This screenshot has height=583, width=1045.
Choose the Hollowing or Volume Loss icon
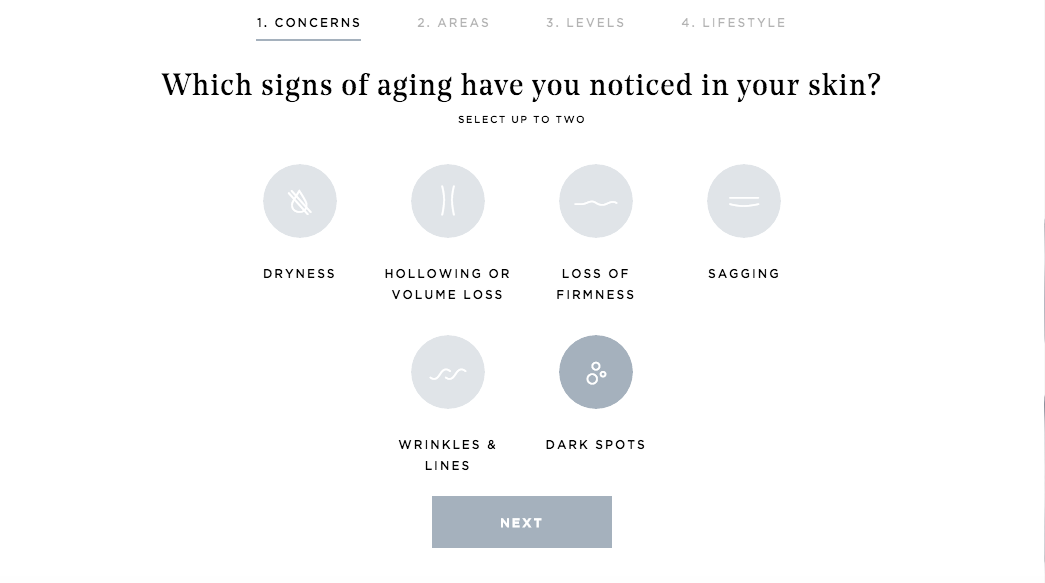click(x=448, y=202)
